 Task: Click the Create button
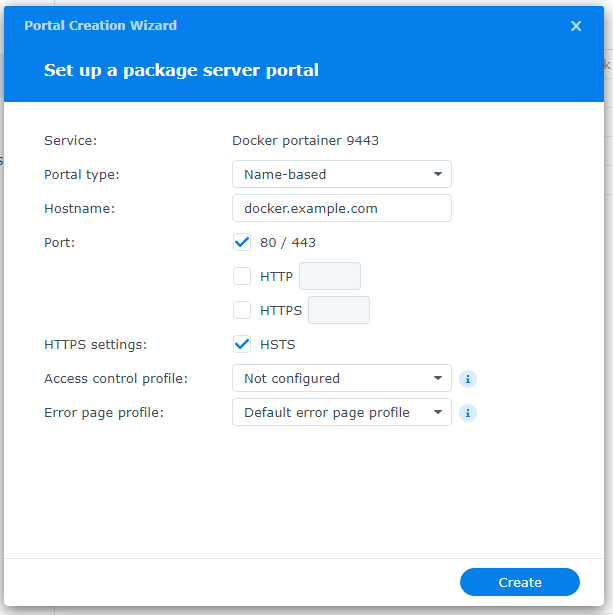[520, 582]
